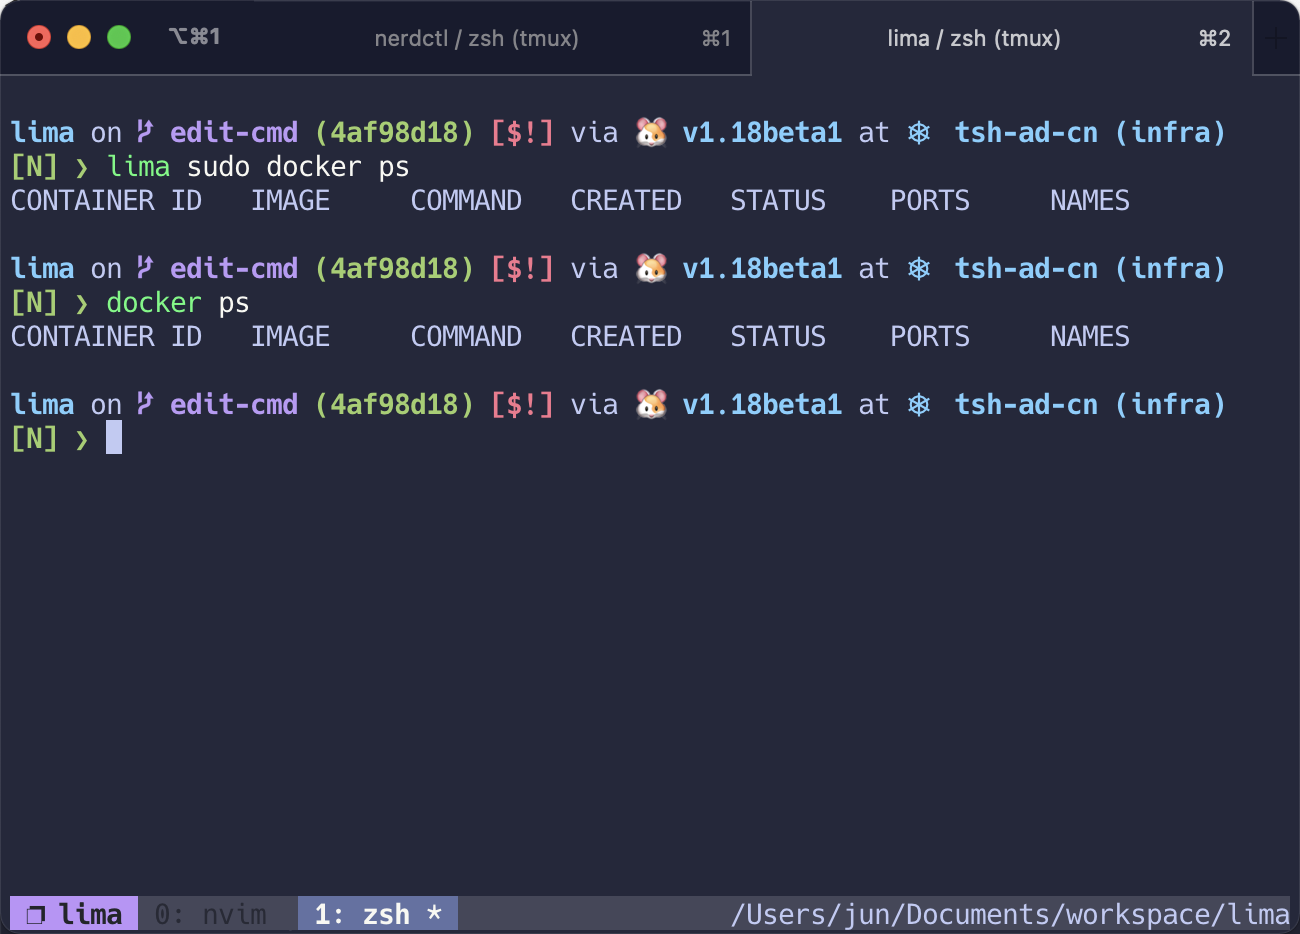The height and width of the screenshot is (934, 1300).
Task: Click the Kubernetes wheel icon in third prompt
Action: pos(919,405)
